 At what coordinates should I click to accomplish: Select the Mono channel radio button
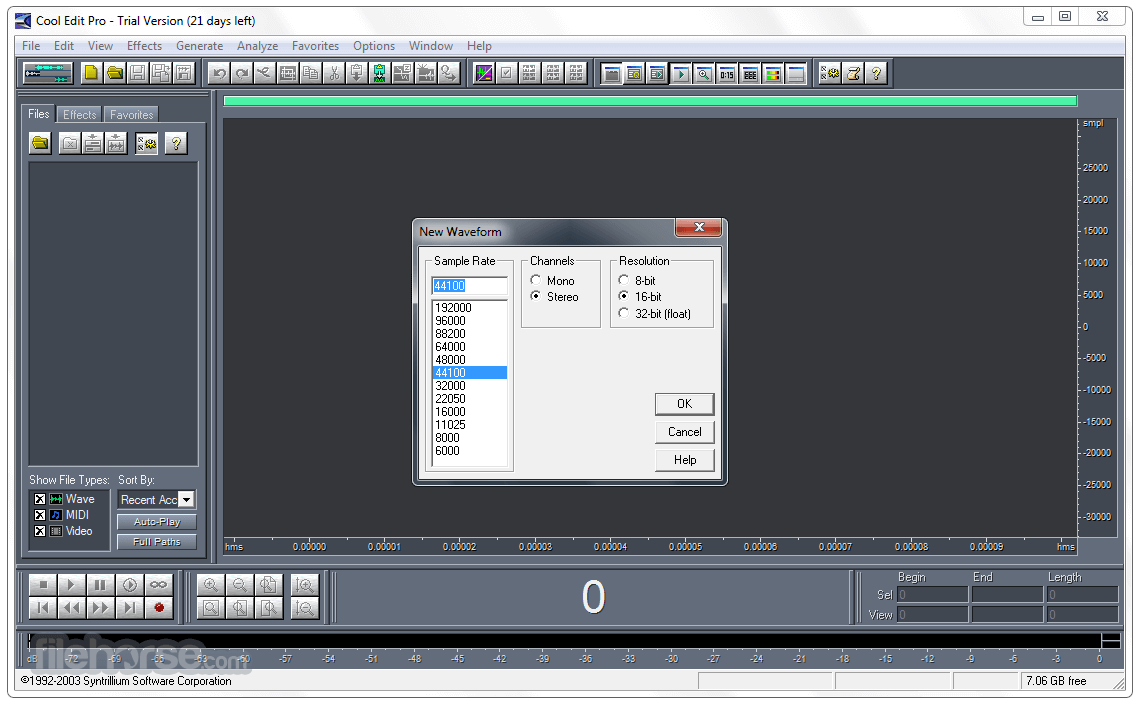[536, 280]
